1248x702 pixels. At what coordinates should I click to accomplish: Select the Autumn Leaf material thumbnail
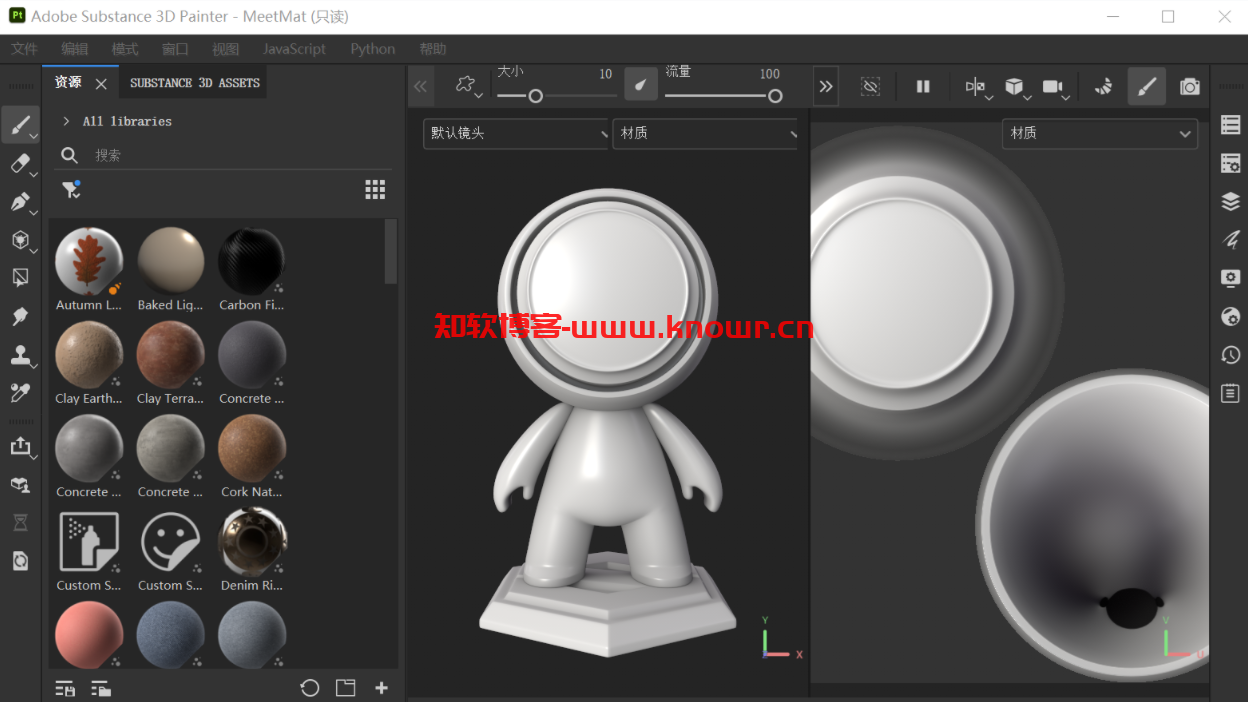[88, 261]
